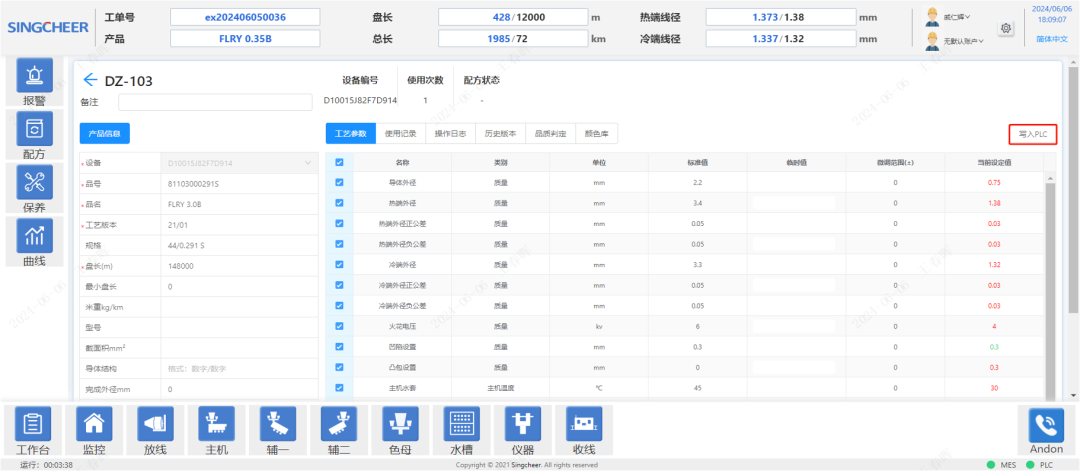
Task: Open the 简体中文 language selector
Action: click(1052, 39)
